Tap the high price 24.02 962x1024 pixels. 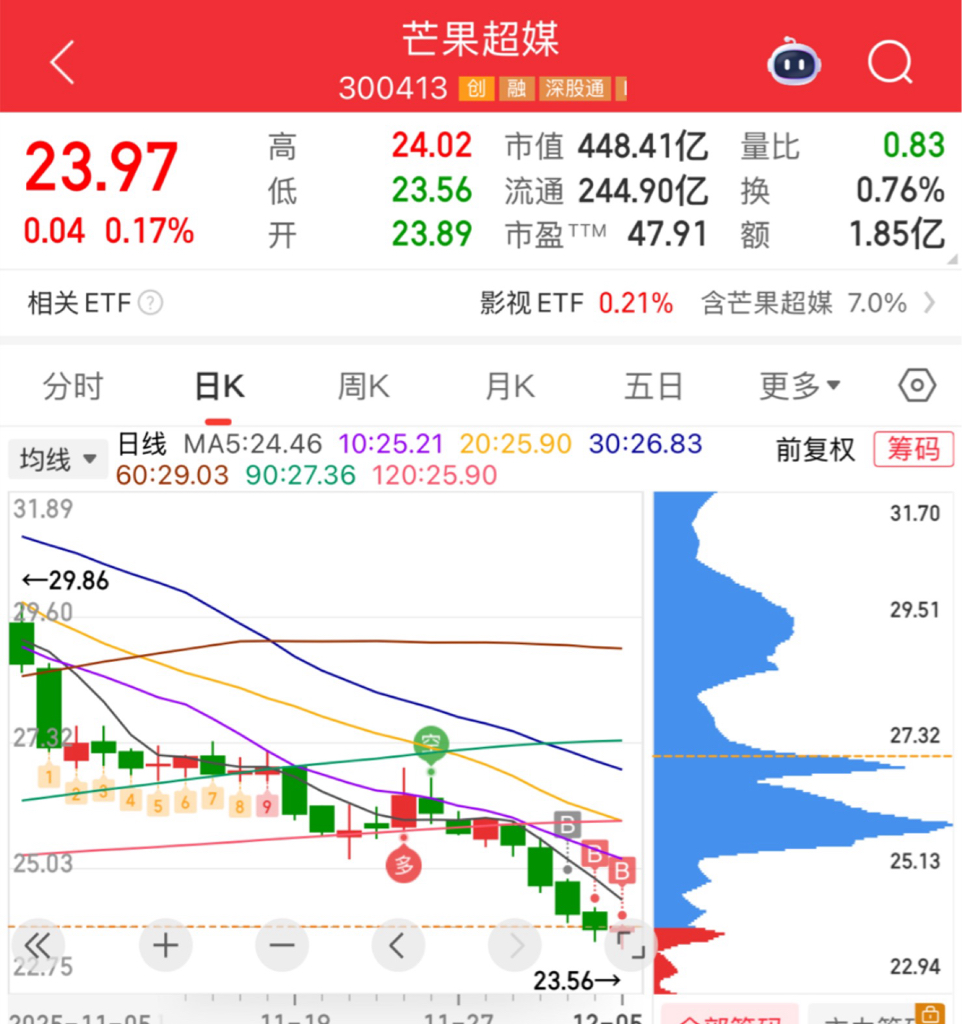click(x=432, y=145)
